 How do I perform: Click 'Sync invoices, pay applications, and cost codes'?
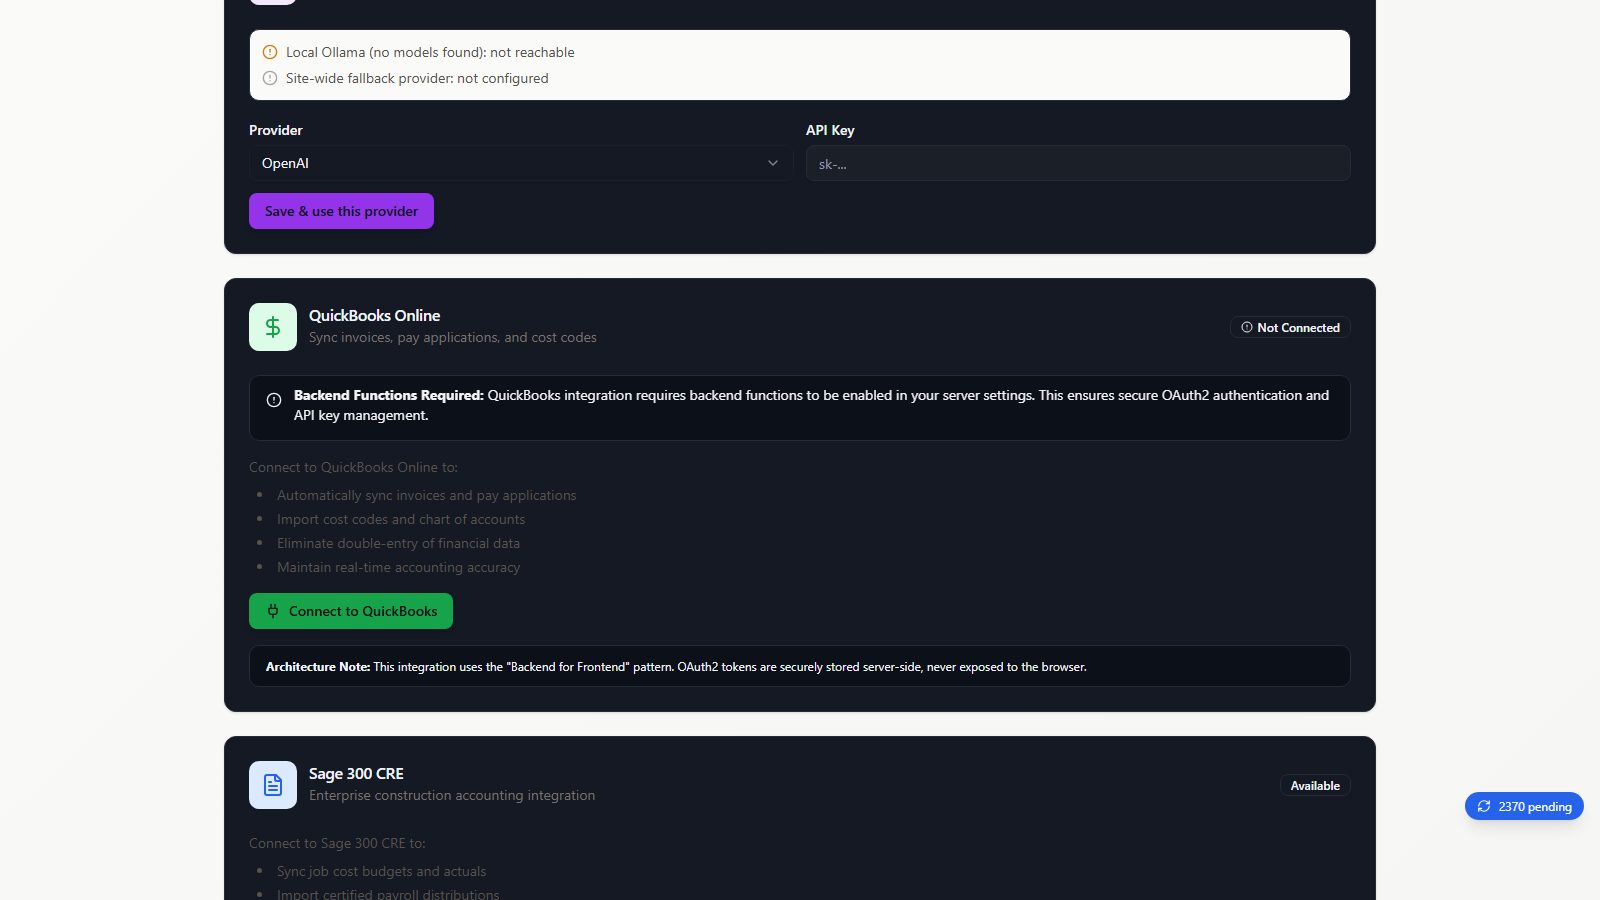(x=453, y=337)
